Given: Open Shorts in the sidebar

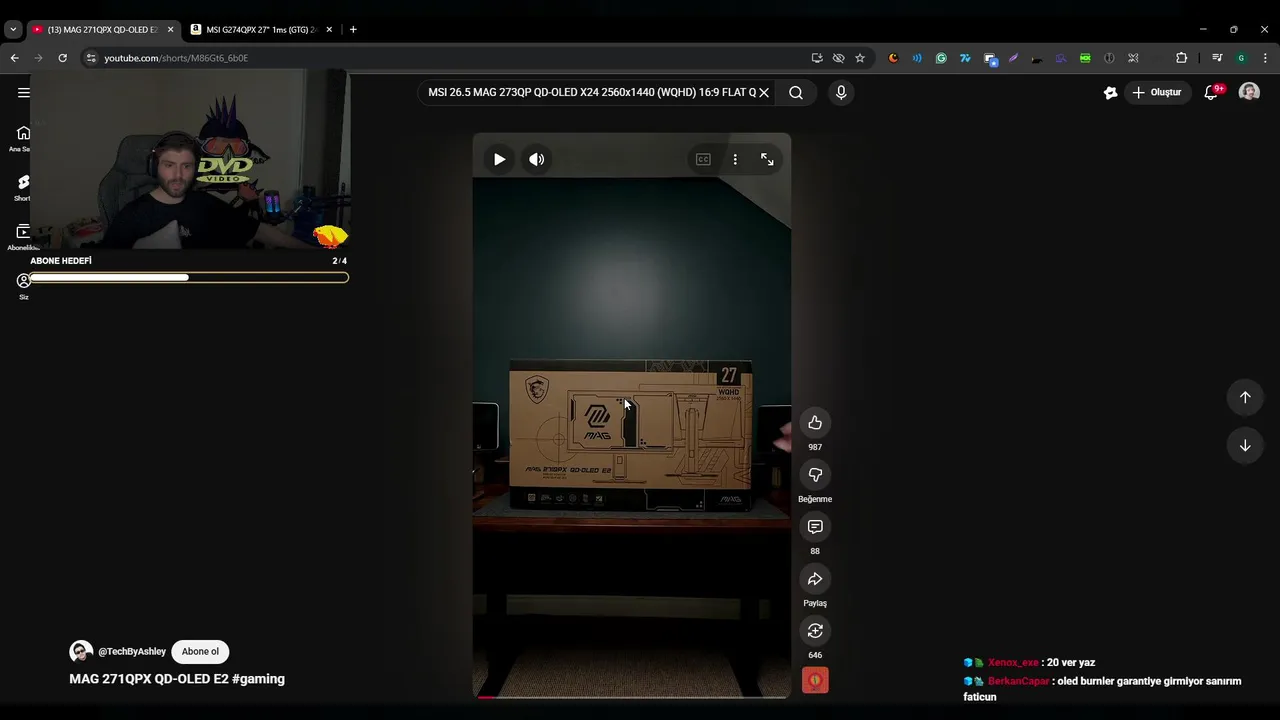Looking at the screenshot, I should point(23,187).
